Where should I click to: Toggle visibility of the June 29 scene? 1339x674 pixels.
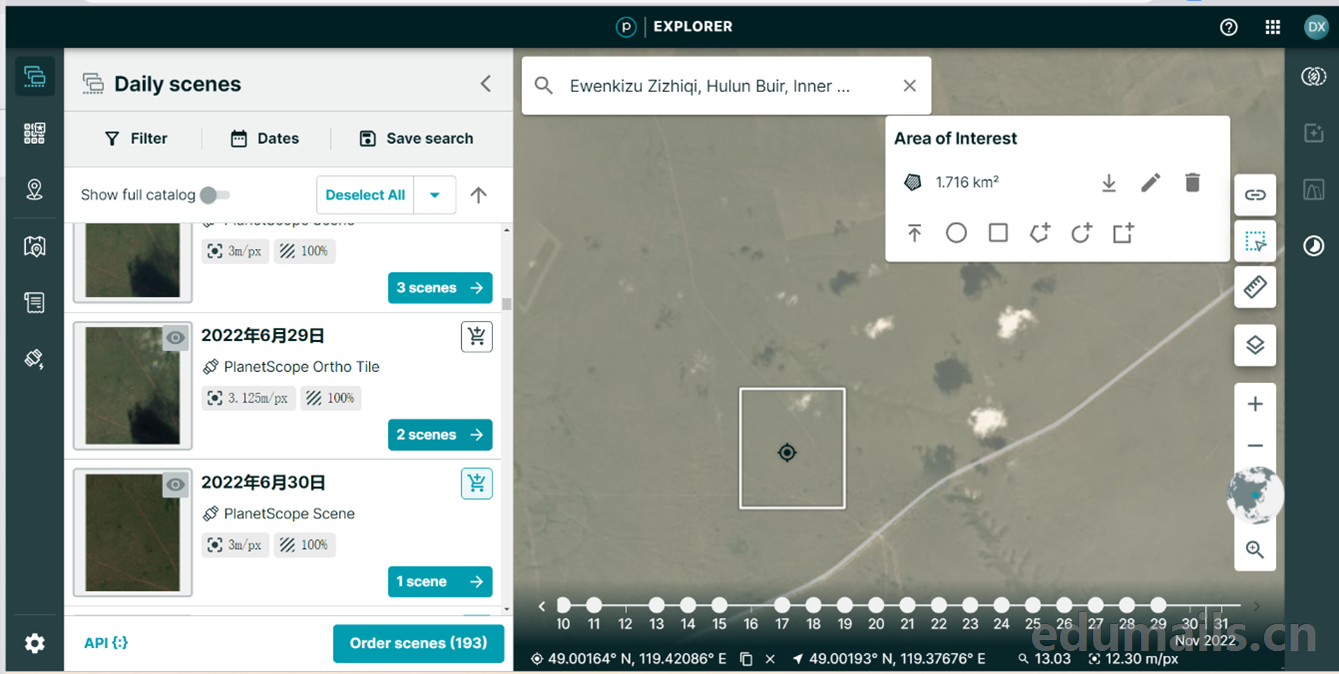pyautogui.click(x=176, y=338)
